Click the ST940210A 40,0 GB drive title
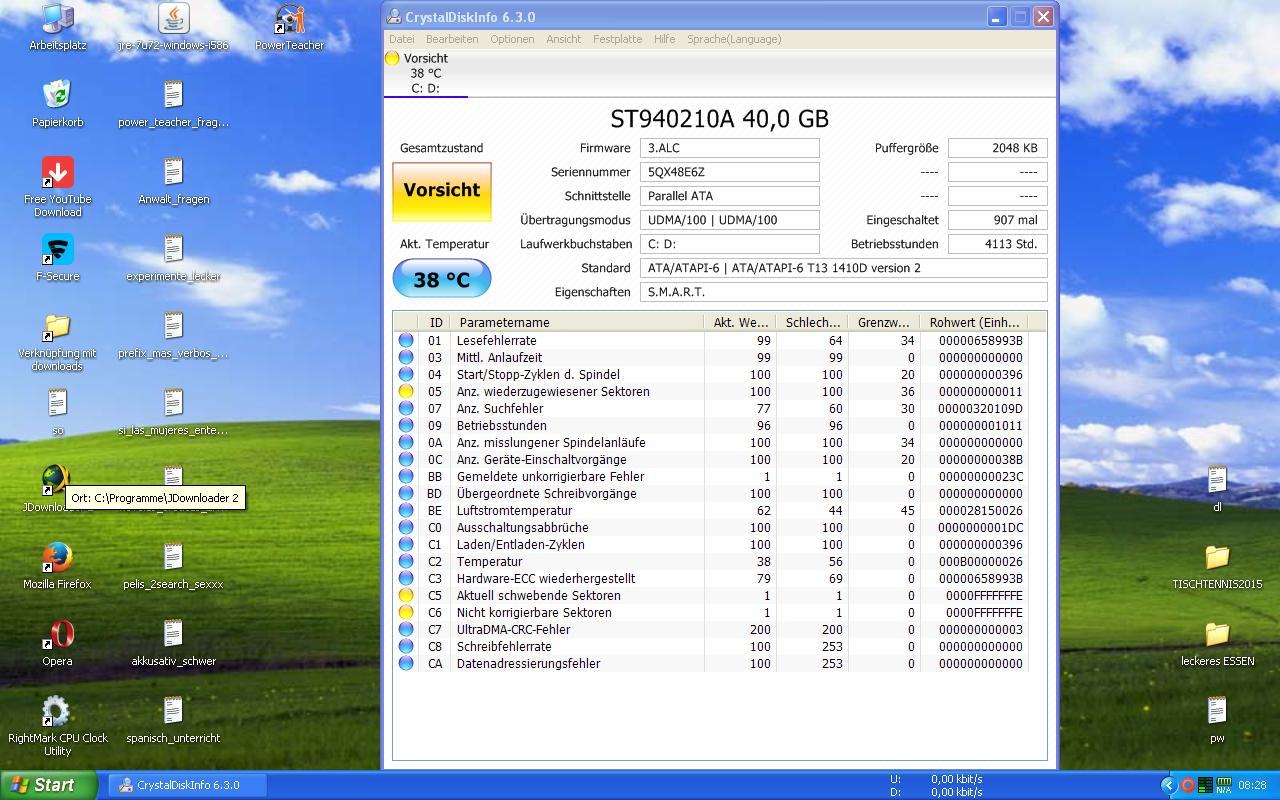The height and width of the screenshot is (800, 1280). click(x=719, y=119)
